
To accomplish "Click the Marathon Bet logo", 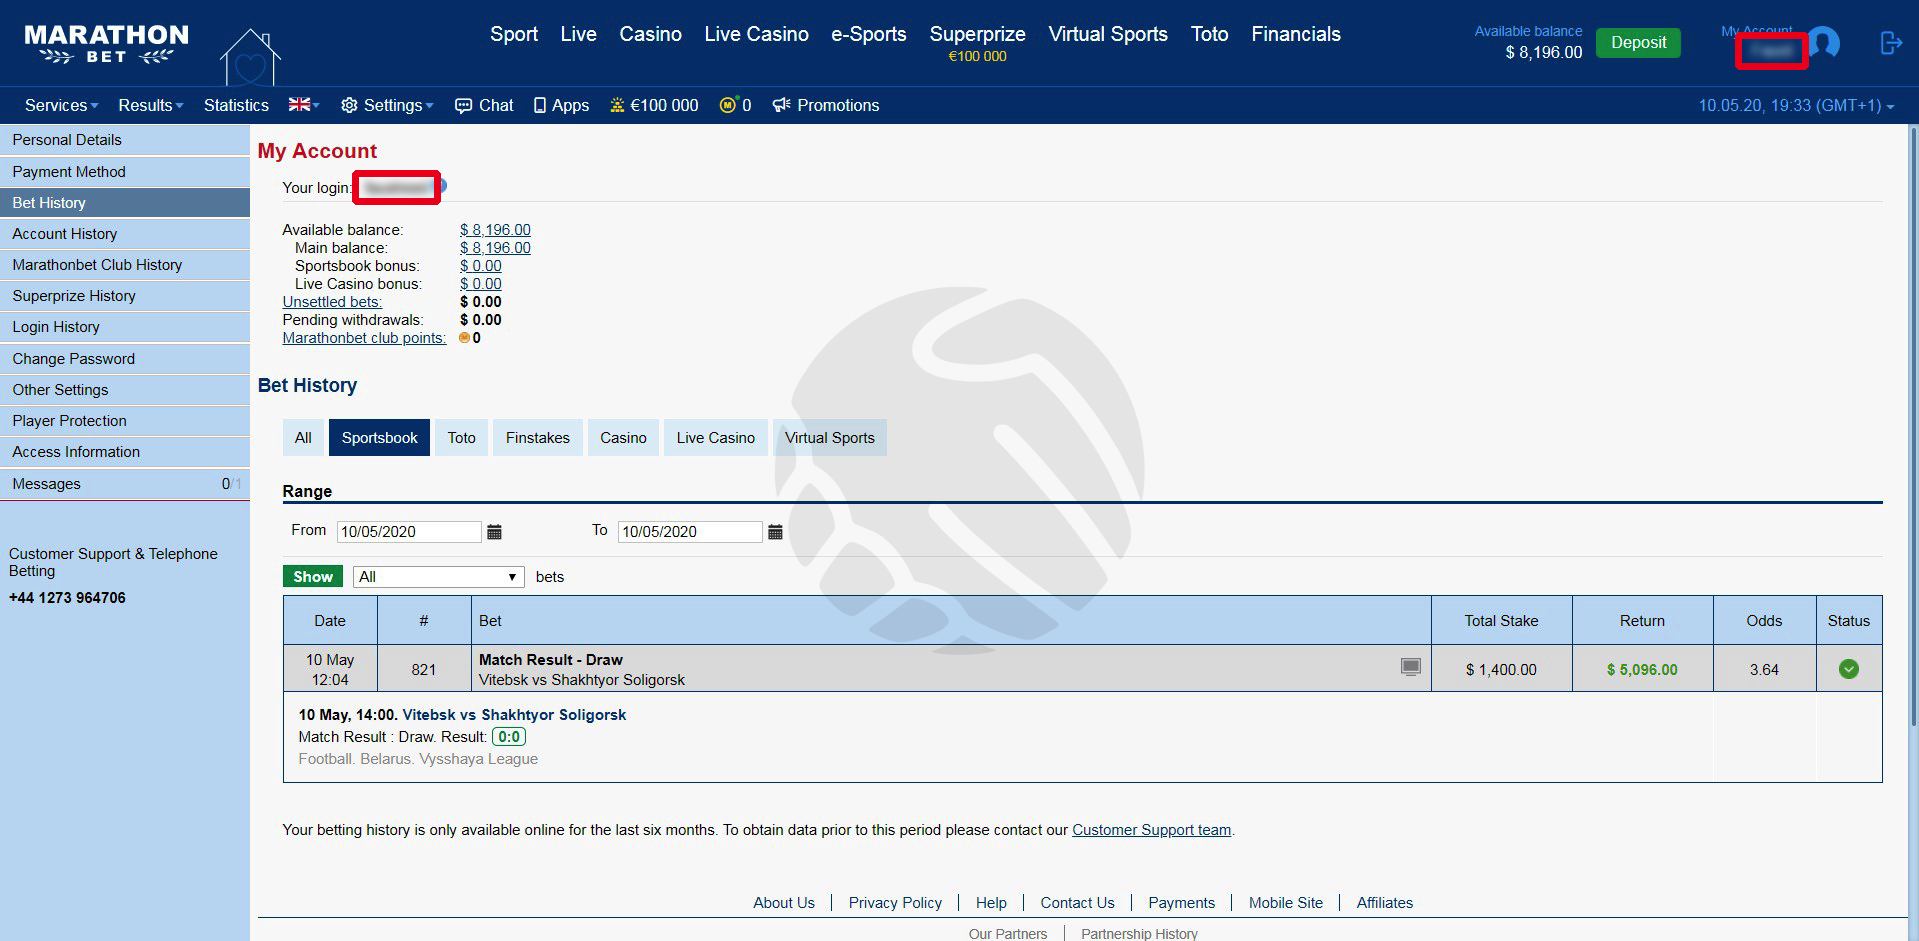I will (106, 45).
